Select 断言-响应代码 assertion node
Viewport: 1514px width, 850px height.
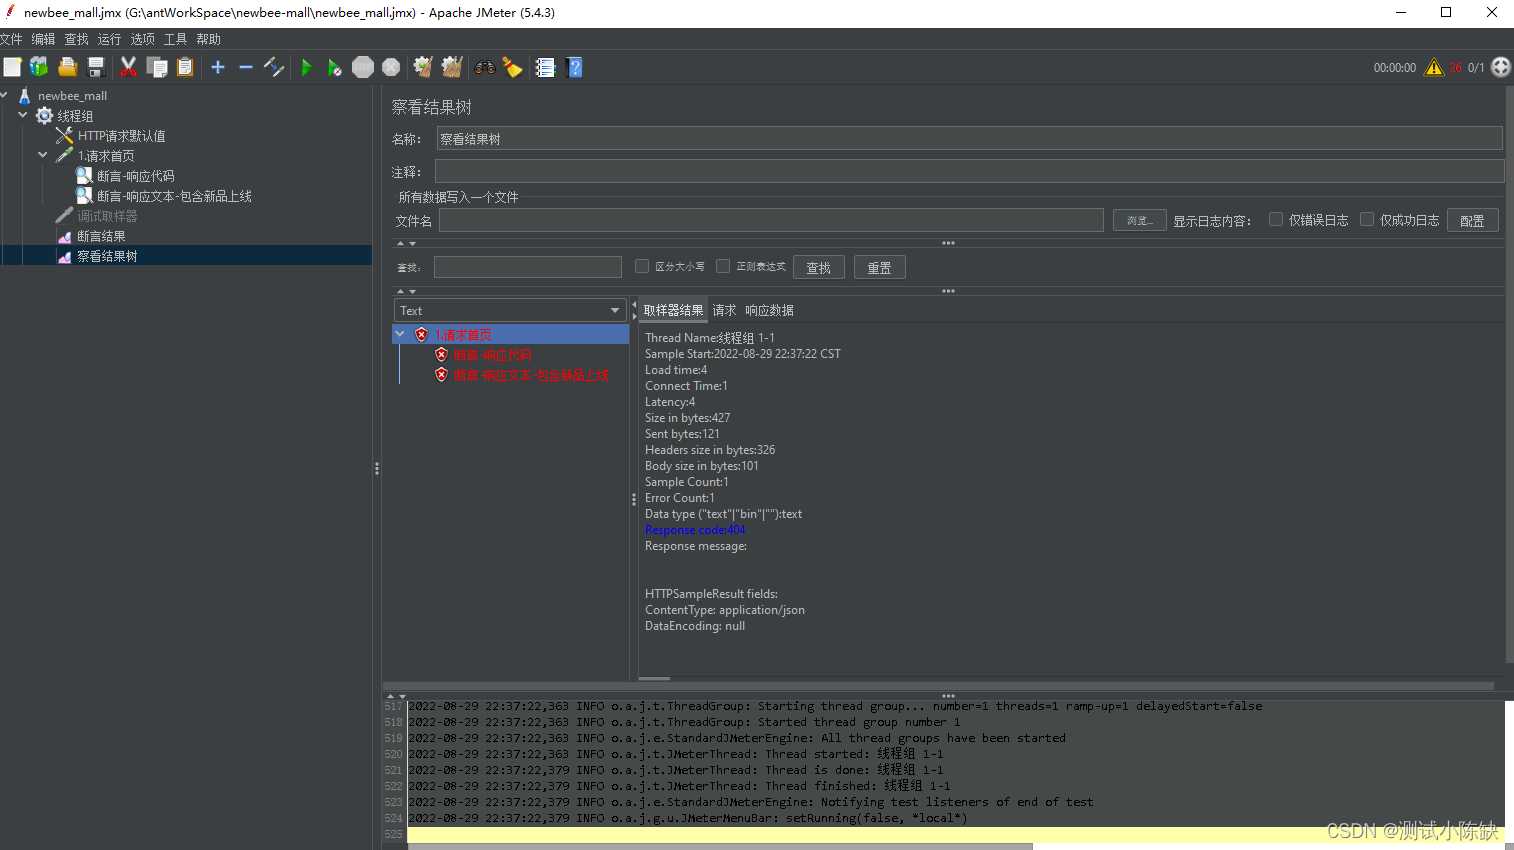pos(135,176)
